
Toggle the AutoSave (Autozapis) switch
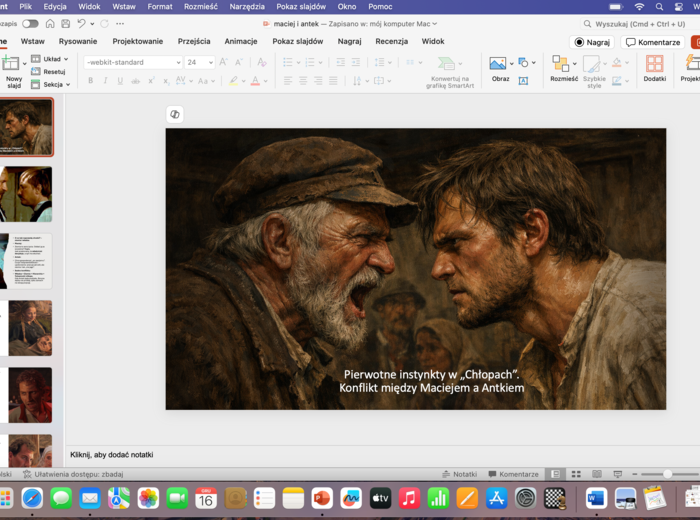pyautogui.click(x=30, y=23)
